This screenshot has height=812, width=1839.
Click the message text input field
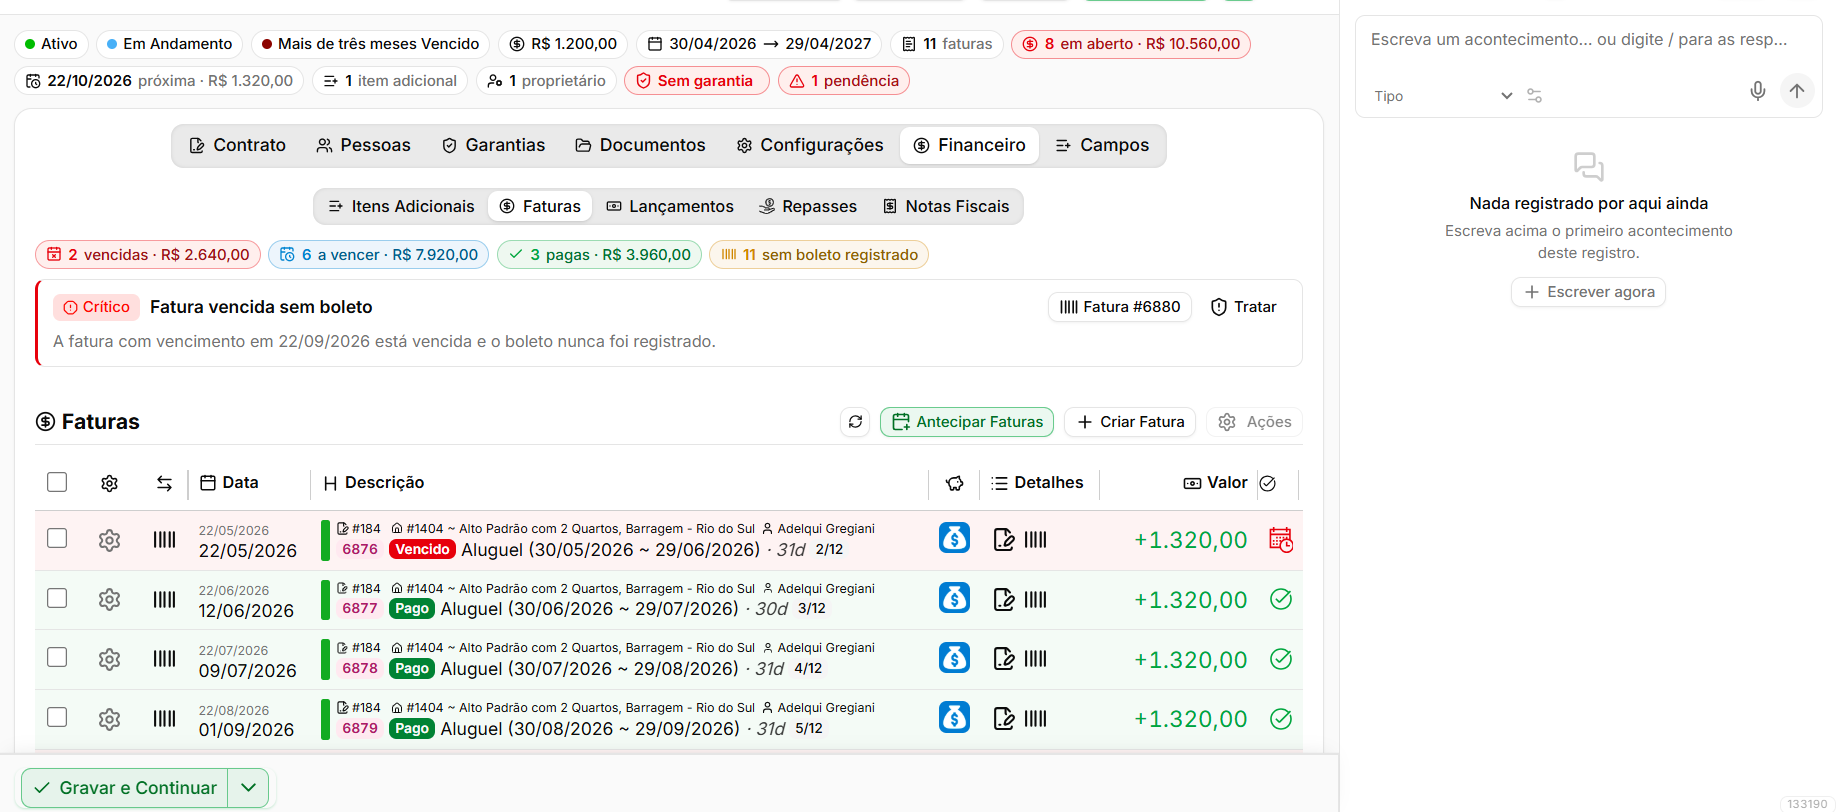tap(1588, 40)
